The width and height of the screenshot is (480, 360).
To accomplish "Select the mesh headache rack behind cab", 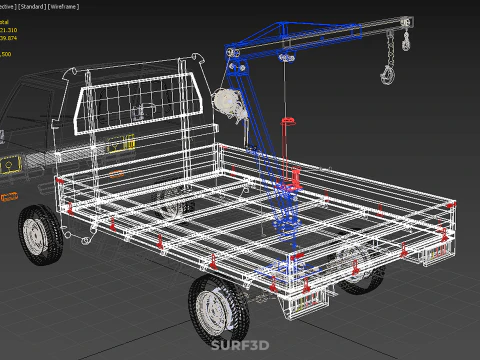I will pos(139,103).
